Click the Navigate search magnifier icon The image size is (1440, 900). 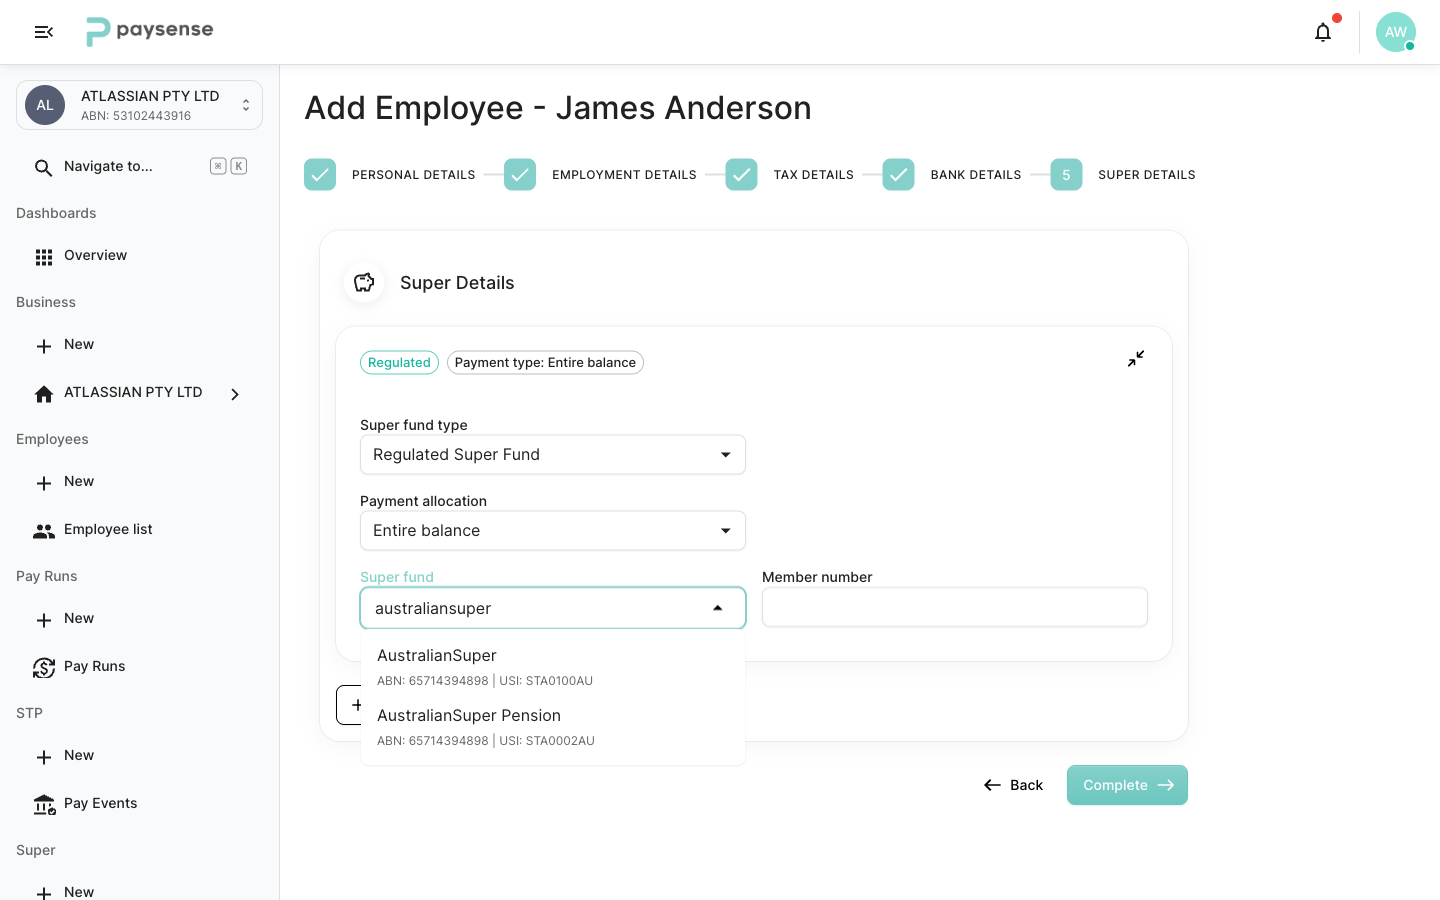pos(43,167)
